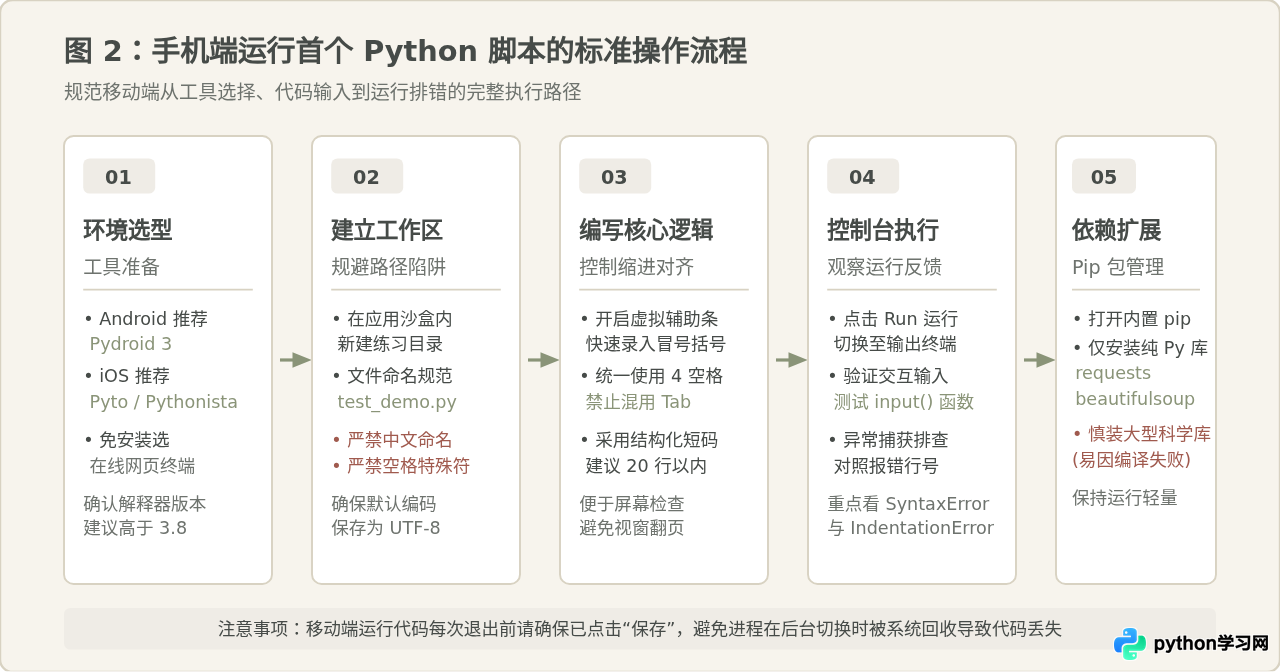This screenshot has height=672, width=1280.
Task: Click the red 严禁中文命名 warning
Action: pos(392,440)
